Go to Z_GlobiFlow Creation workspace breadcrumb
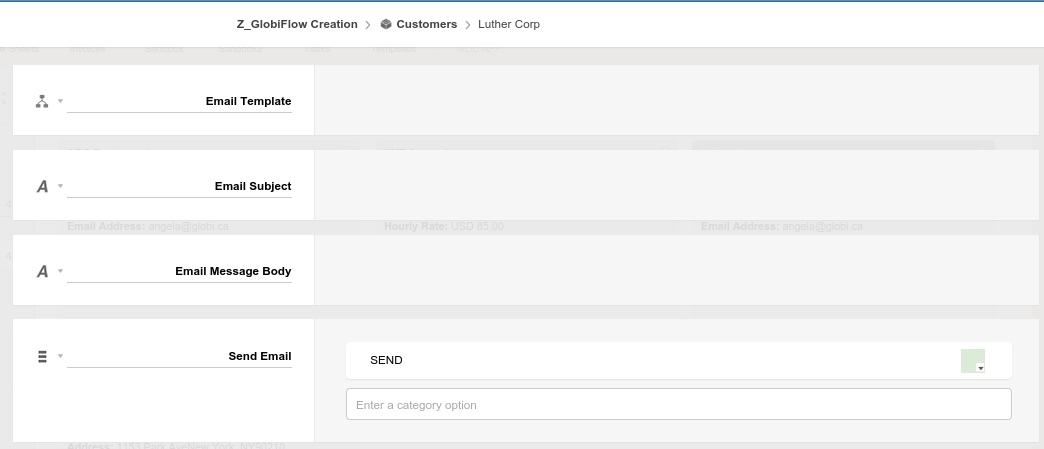 297,24
